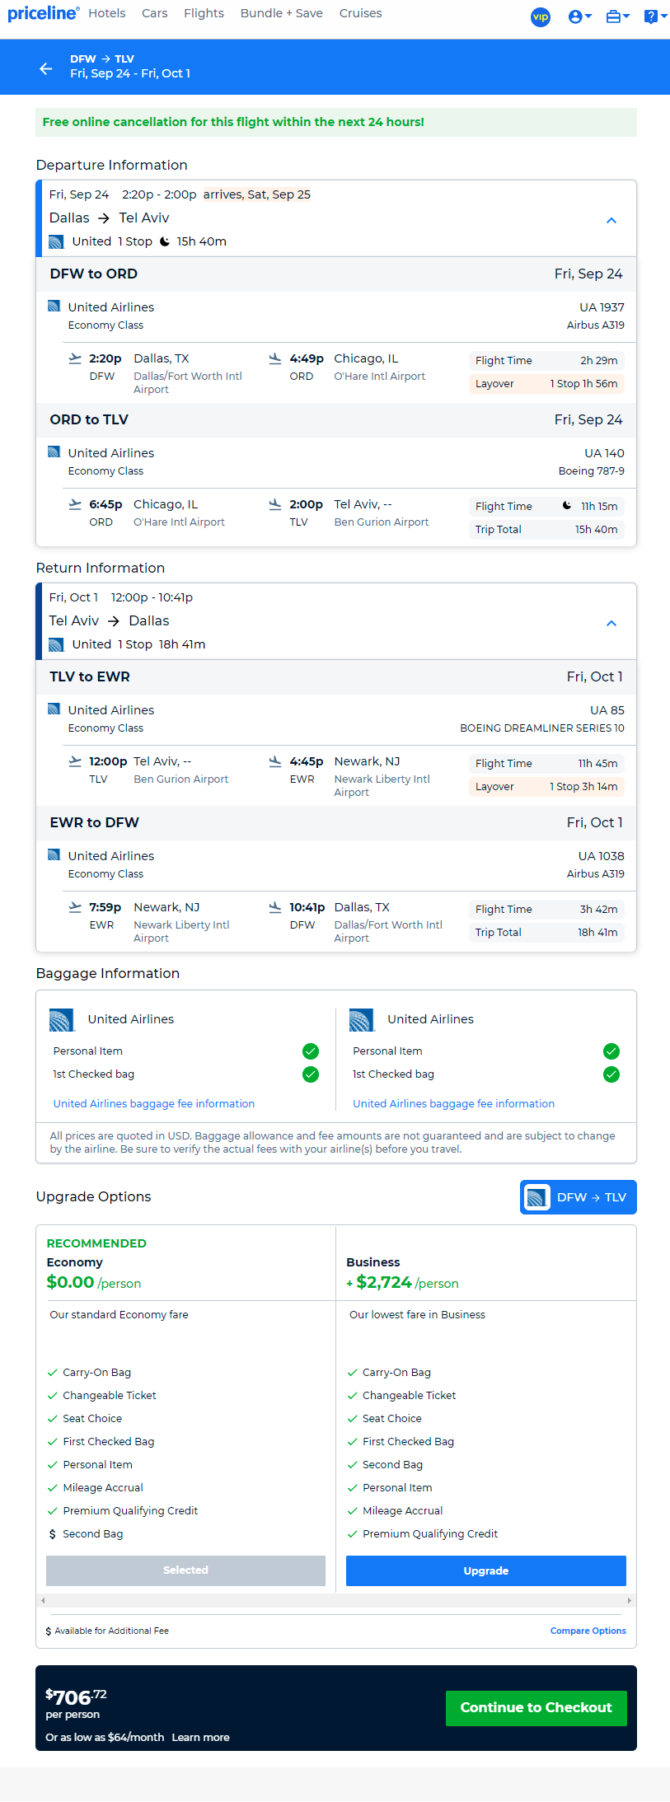Click Business Carry-On Bag checkmark
The width and height of the screenshot is (670, 1802).
click(x=352, y=1373)
